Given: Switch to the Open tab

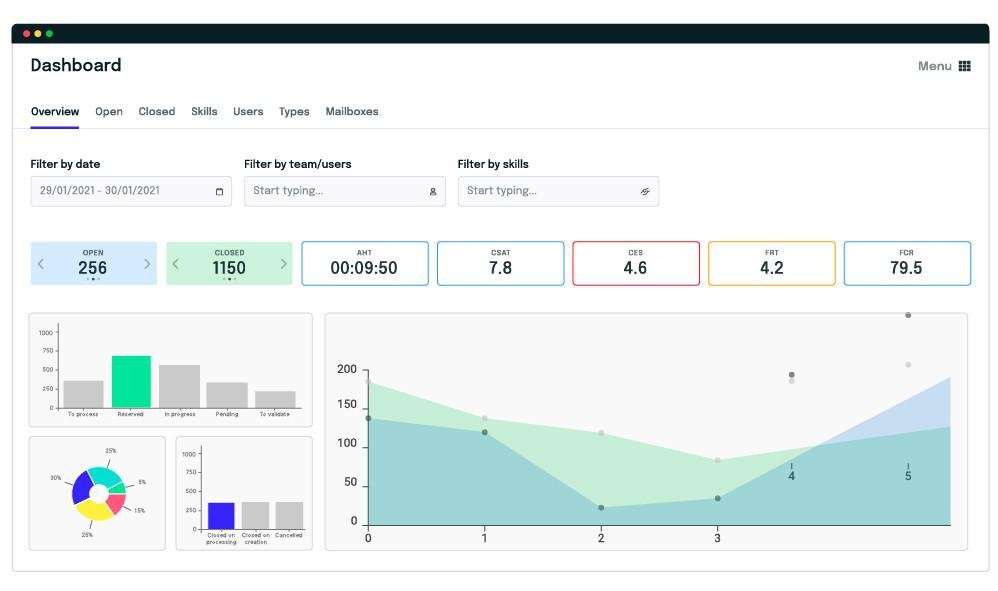Looking at the screenshot, I should 109,111.
